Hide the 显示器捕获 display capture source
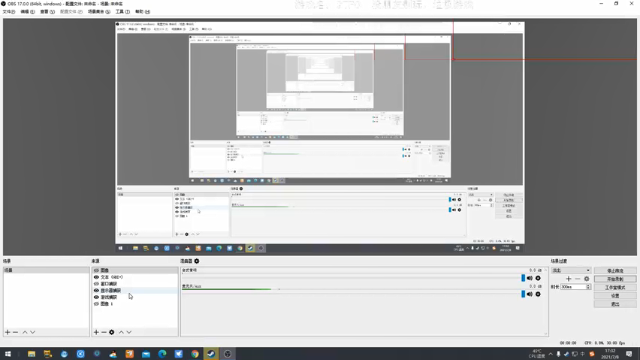 [96, 291]
